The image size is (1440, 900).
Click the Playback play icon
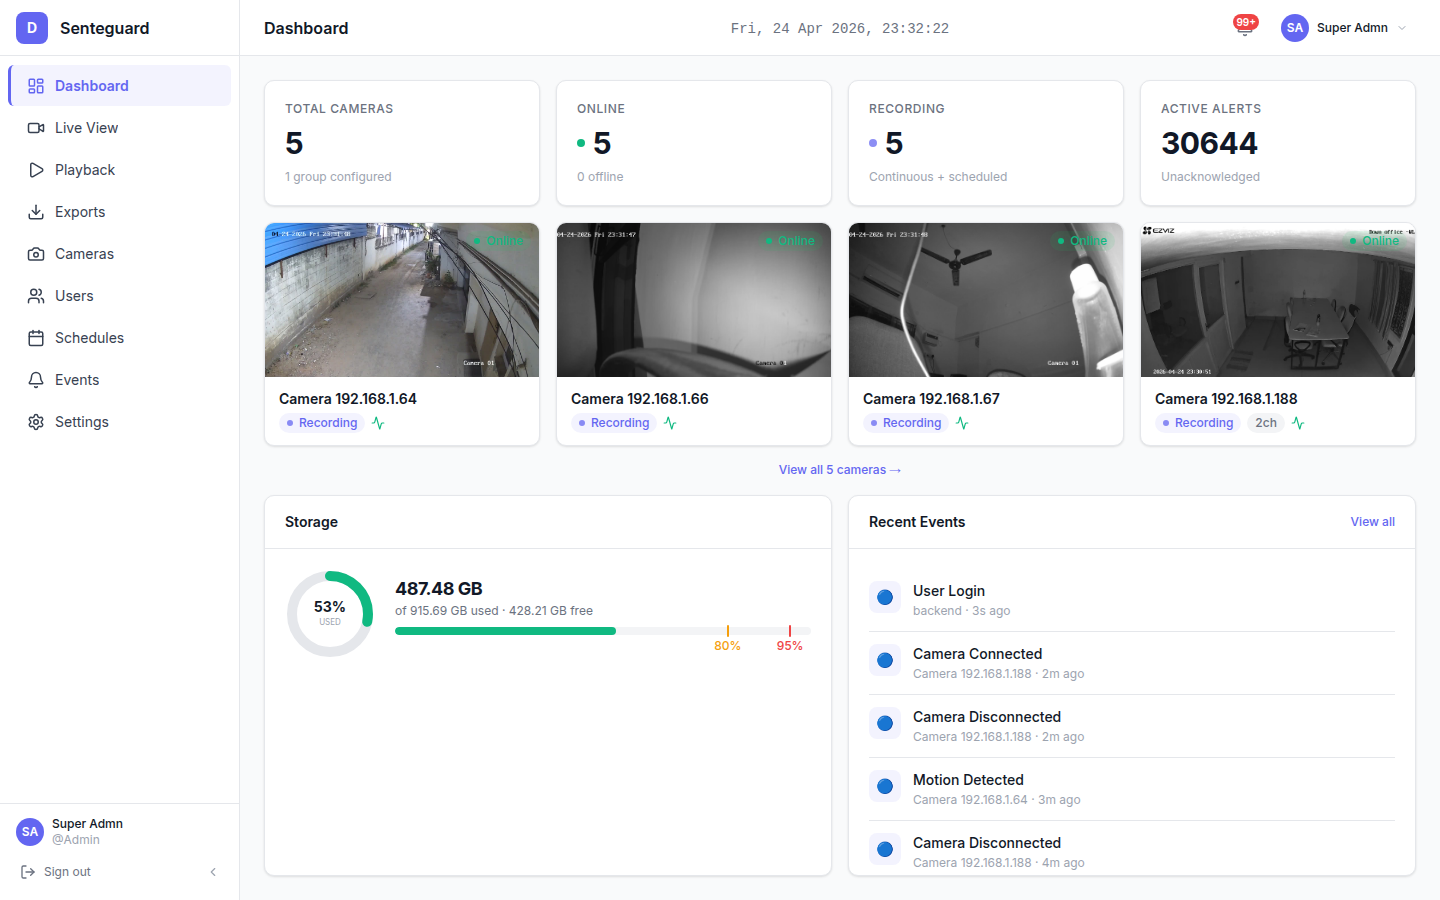(36, 170)
